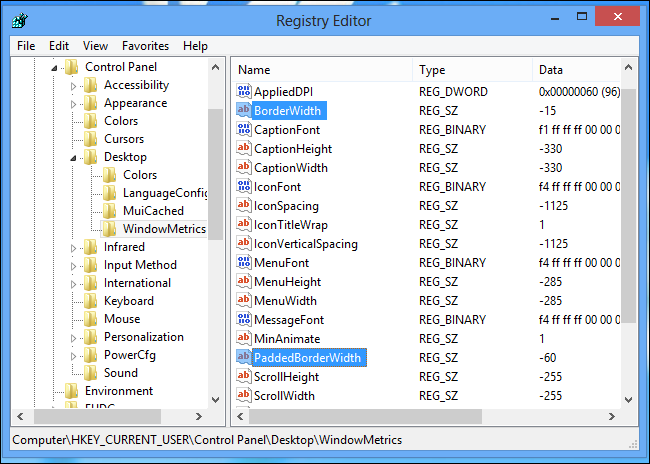The height and width of the screenshot is (464, 650).
Task: Click the IconFont binary value icon
Action: pos(244,187)
